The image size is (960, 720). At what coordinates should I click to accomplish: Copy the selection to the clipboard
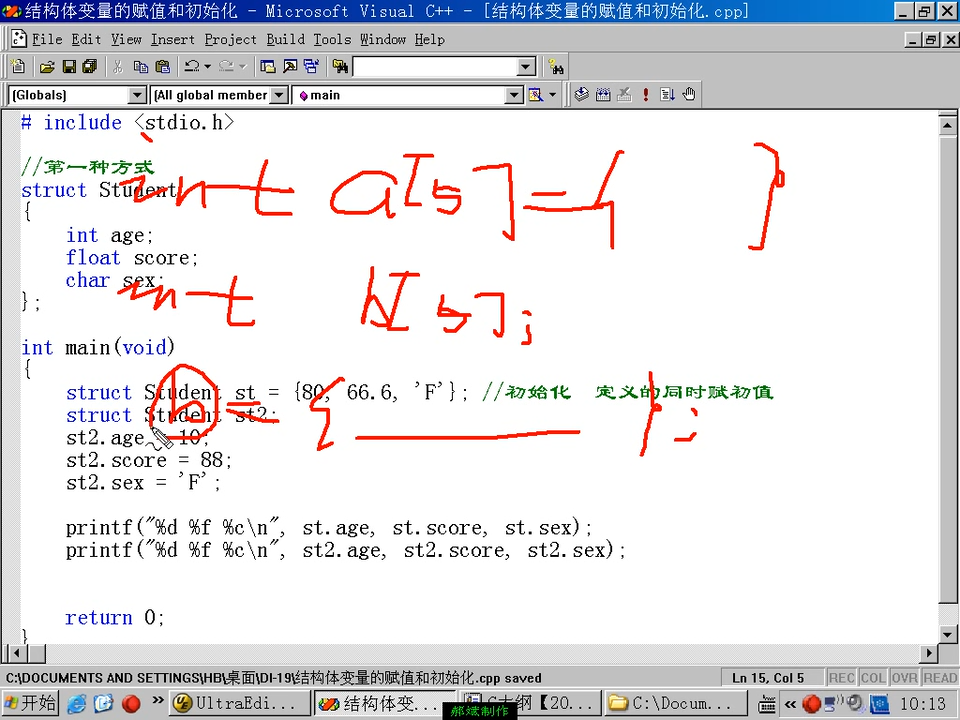pos(140,66)
